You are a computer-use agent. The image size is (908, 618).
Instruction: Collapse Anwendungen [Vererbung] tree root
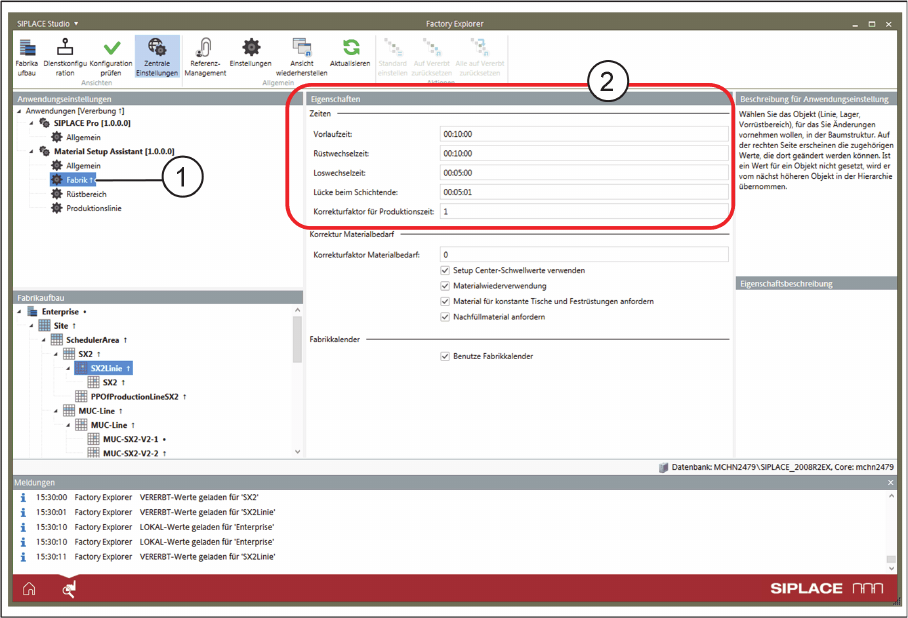coord(20,111)
